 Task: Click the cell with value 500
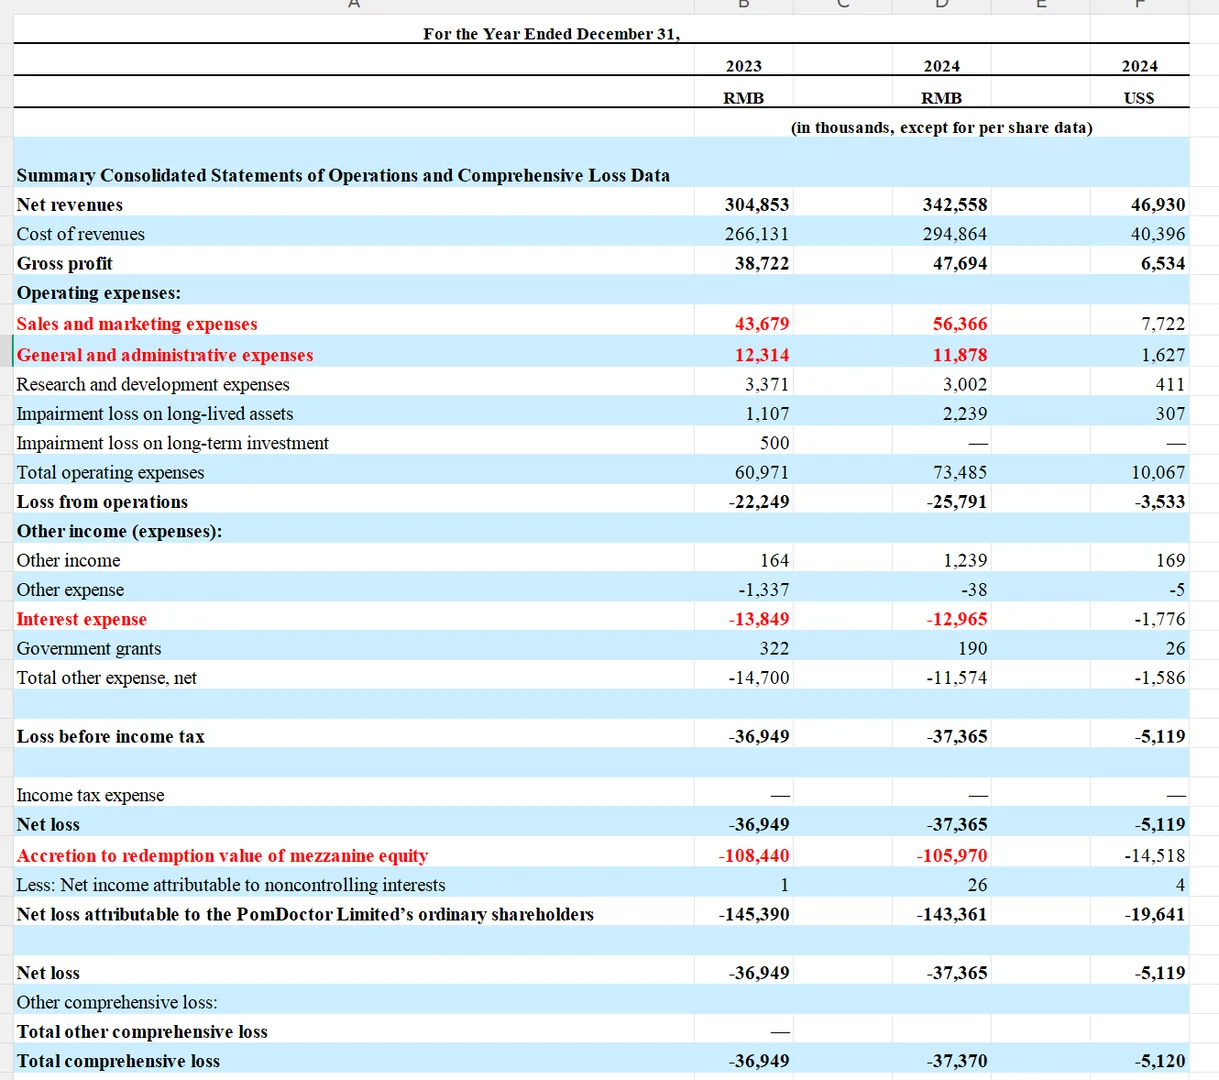point(775,443)
